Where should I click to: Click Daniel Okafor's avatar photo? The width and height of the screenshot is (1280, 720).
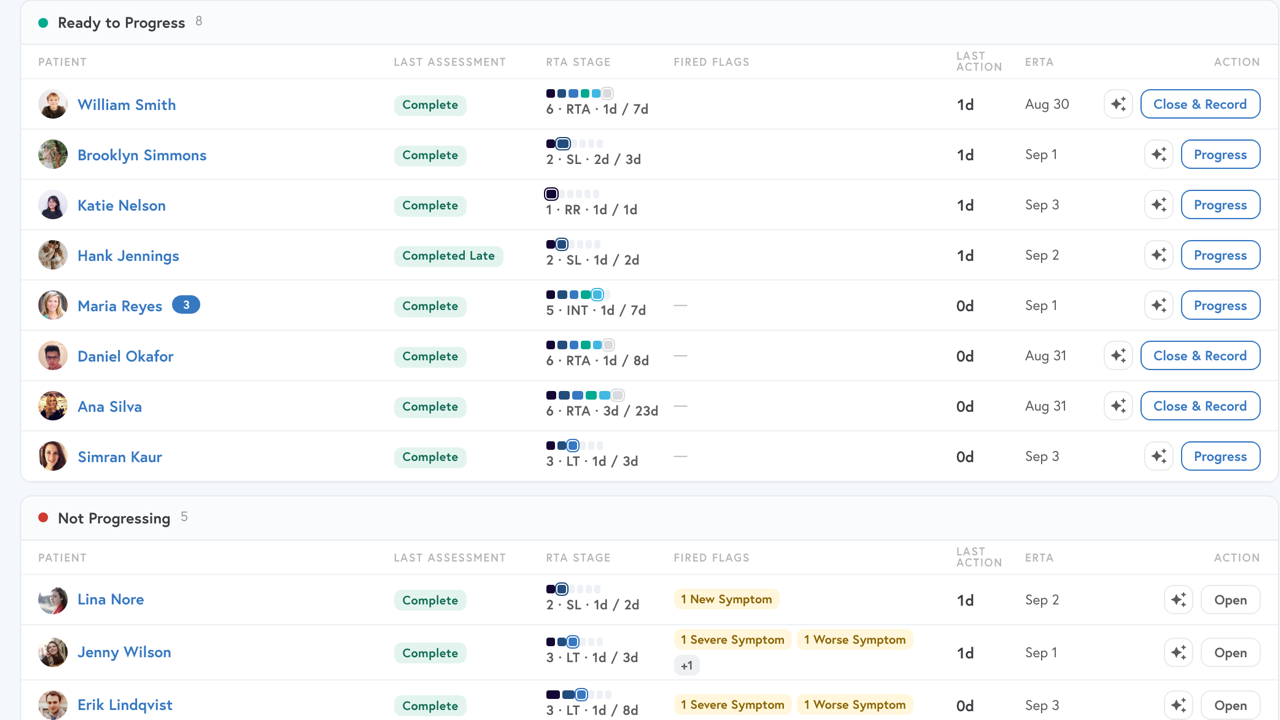coord(53,356)
